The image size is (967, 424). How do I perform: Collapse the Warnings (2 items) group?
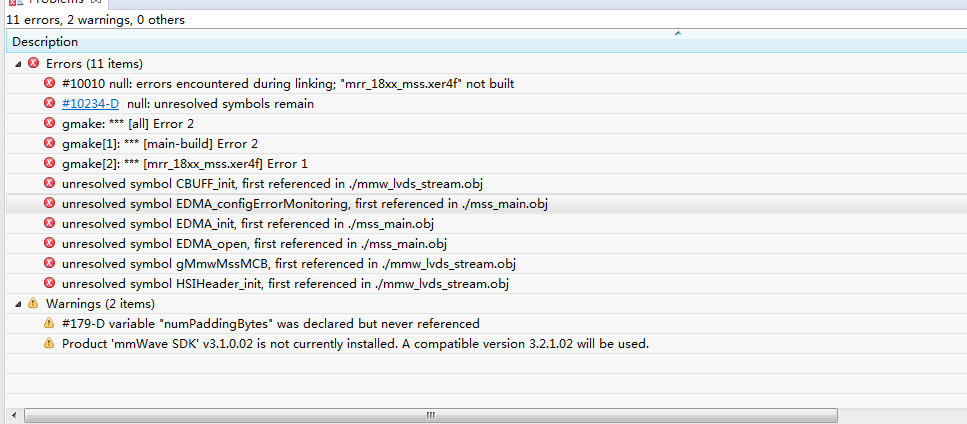pos(18,303)
